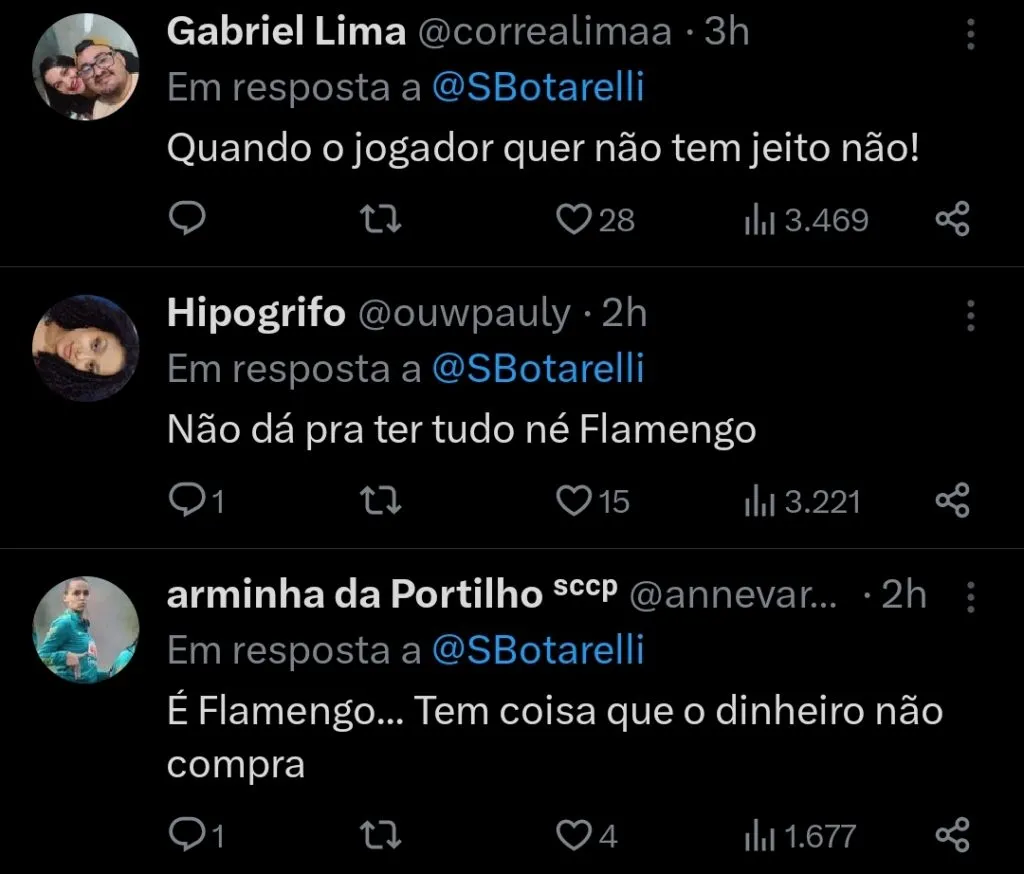Open the more options menu on Hipogrifo's tweet
1024x874 pixels.
pyautogui.click(x=970, y=315)
